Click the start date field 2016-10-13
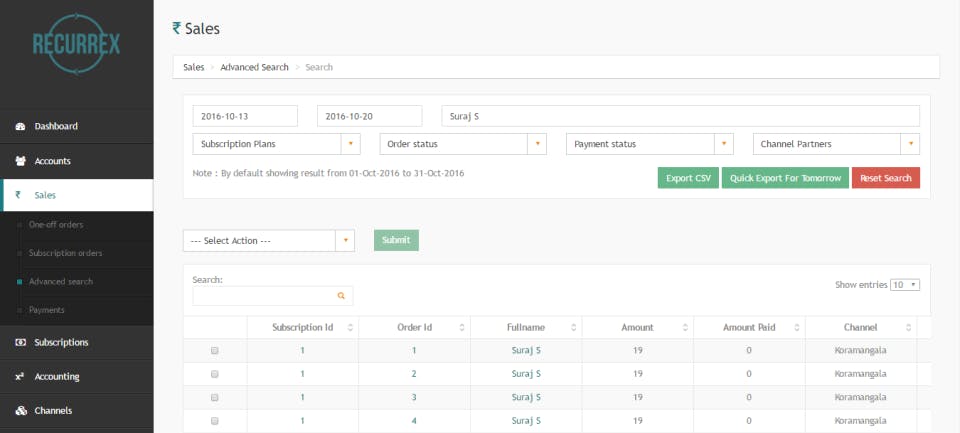960x433 pixels. (x=245, y=116)
